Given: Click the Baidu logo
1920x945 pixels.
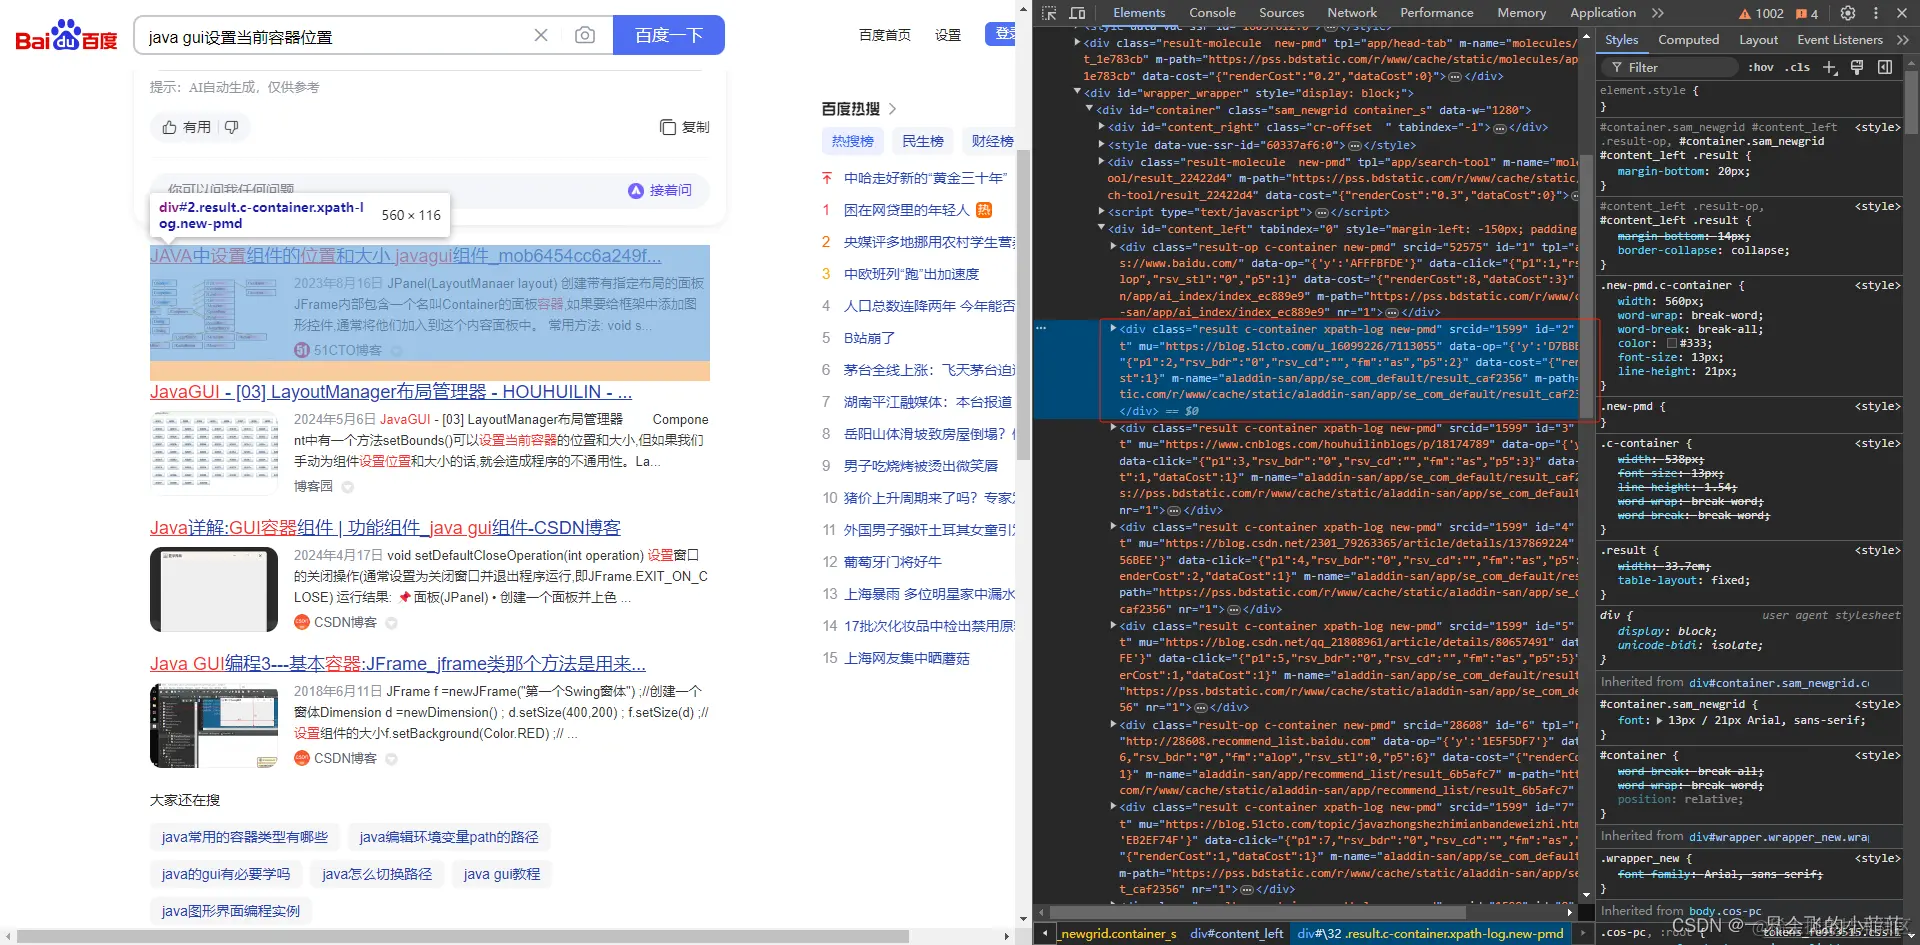Looking at the screenshot, I should click(66, 36).
